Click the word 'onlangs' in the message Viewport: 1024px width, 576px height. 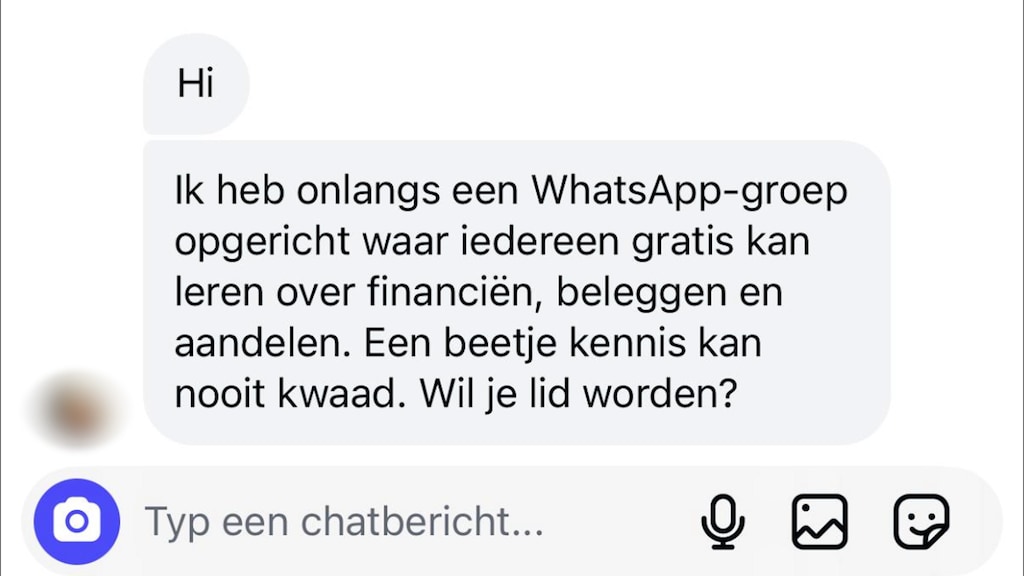[x=368, y=192]
